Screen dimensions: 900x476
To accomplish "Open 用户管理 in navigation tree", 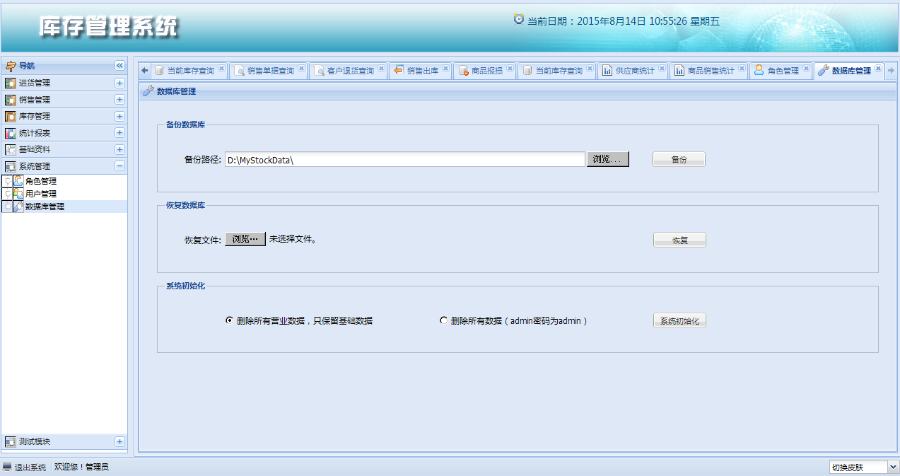I will pyautogui.click(x=41, y=194).
